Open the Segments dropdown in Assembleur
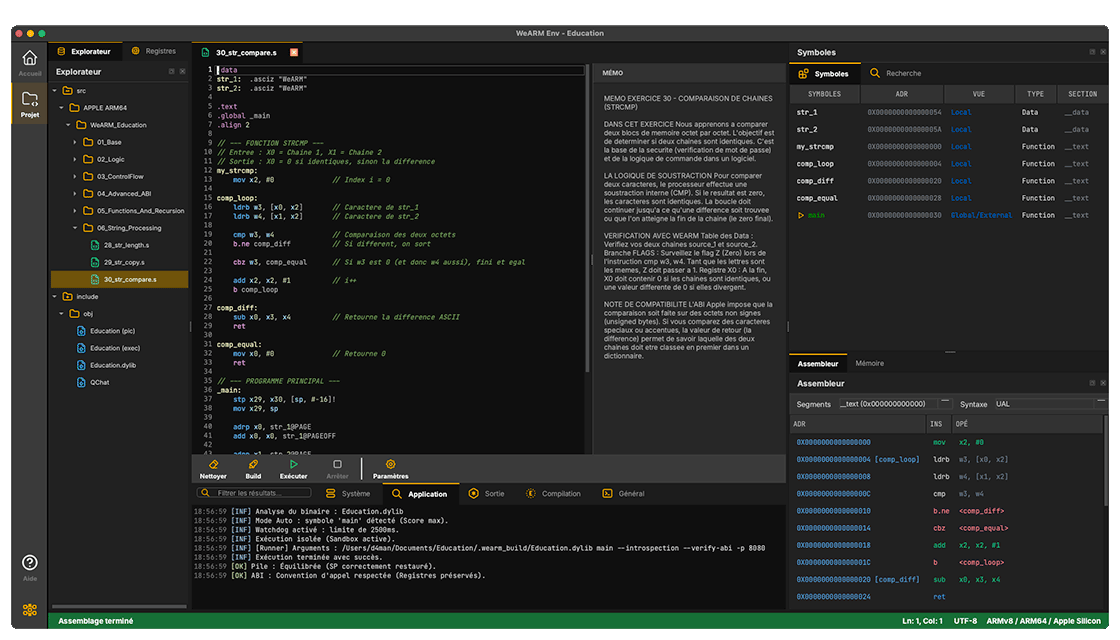 coord(891,404)
